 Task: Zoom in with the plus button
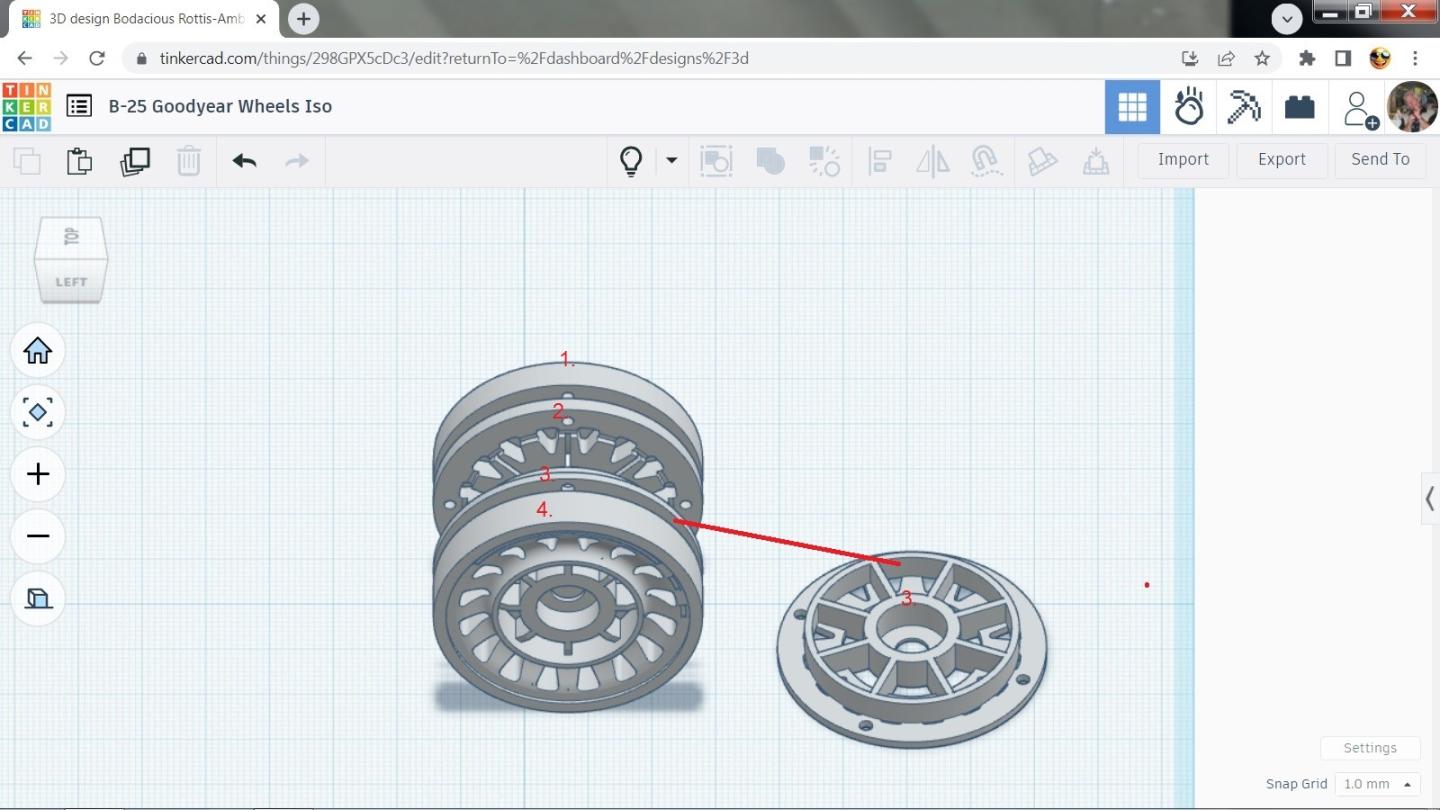38,474
